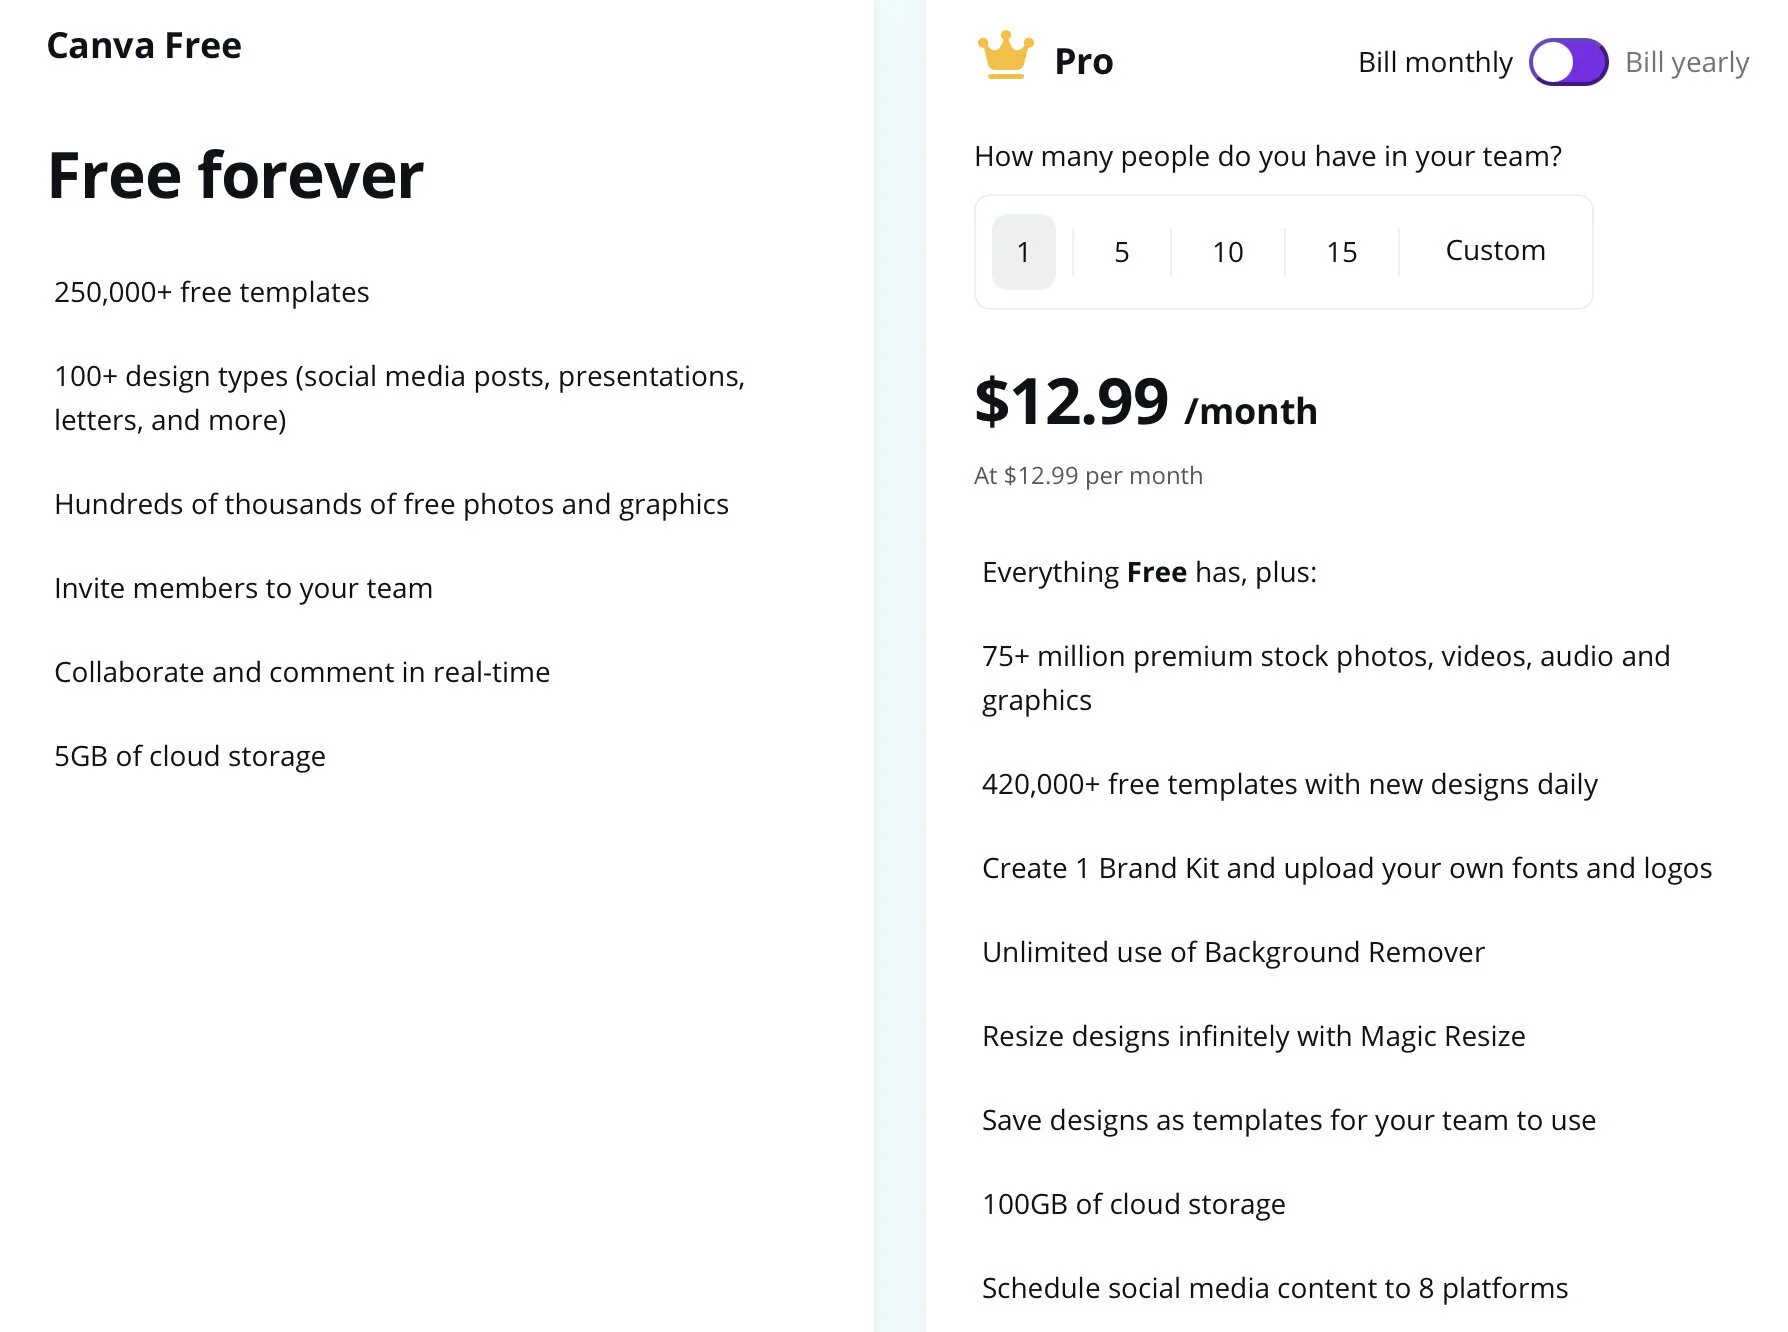Select the Magic Resize feature text
Screen dimensions: 1788x1332
click(x=1253, y=1036)
